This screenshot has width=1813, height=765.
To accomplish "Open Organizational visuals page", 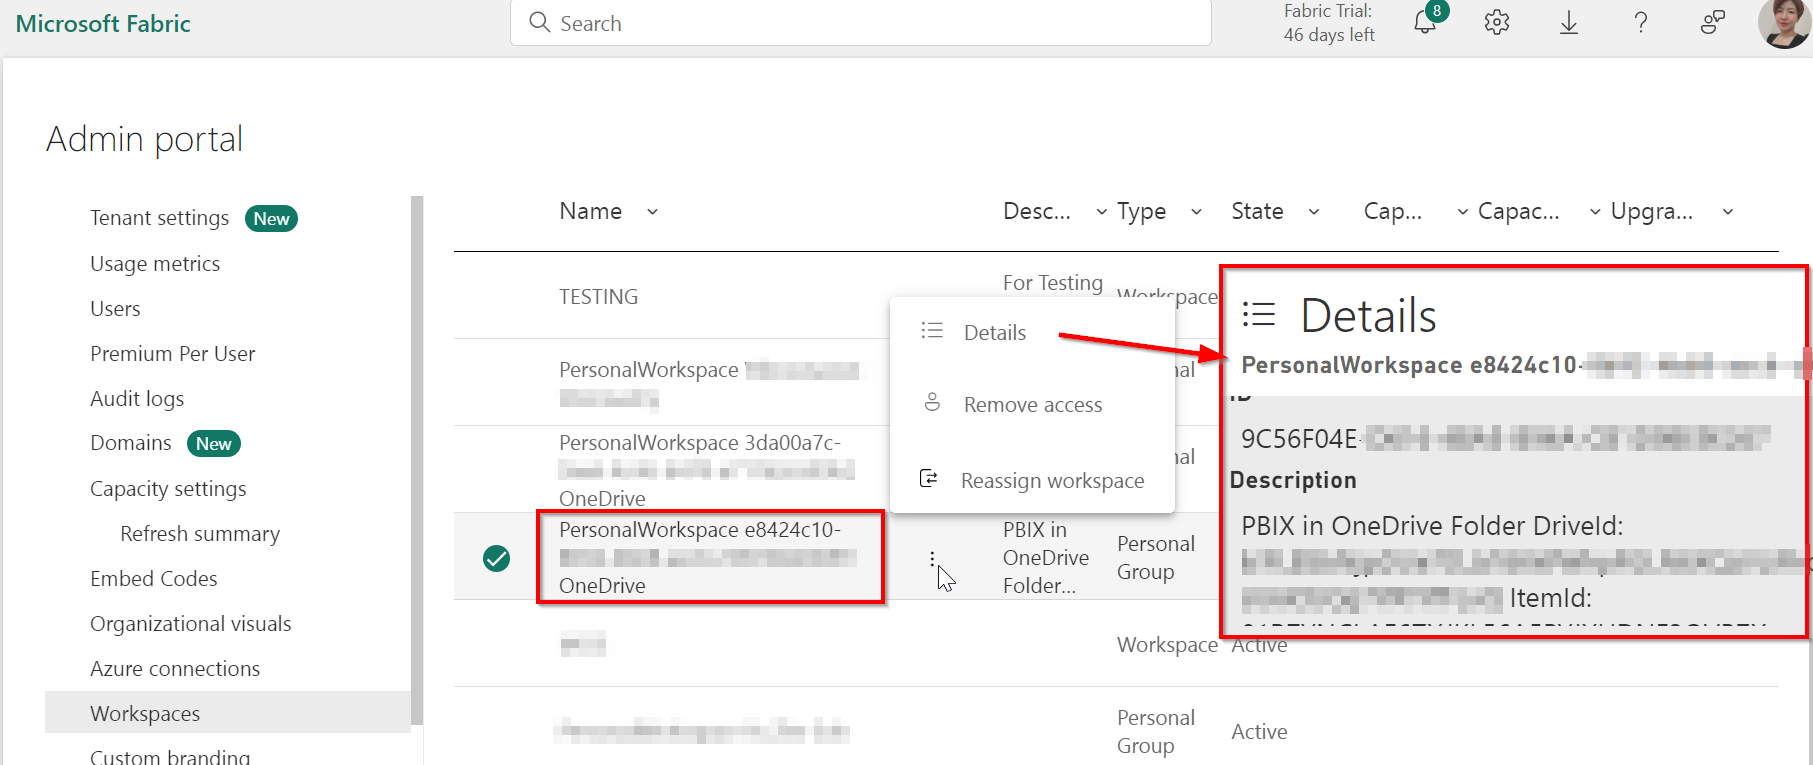I will click(191, 624).
